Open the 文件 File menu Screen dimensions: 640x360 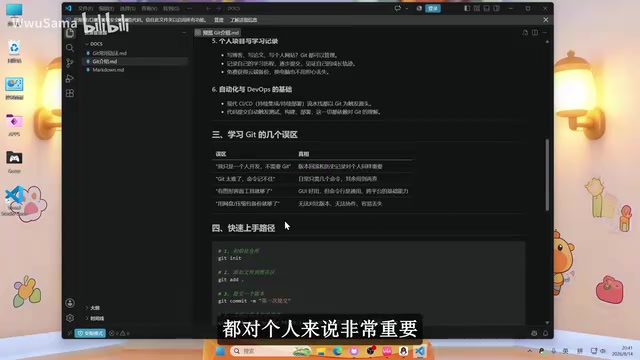[85, 8]
